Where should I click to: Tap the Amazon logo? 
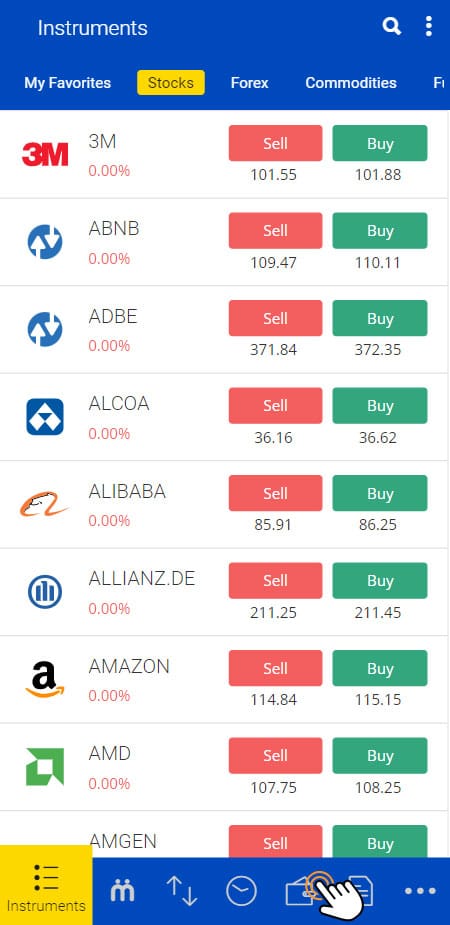(x=45, y=680)
